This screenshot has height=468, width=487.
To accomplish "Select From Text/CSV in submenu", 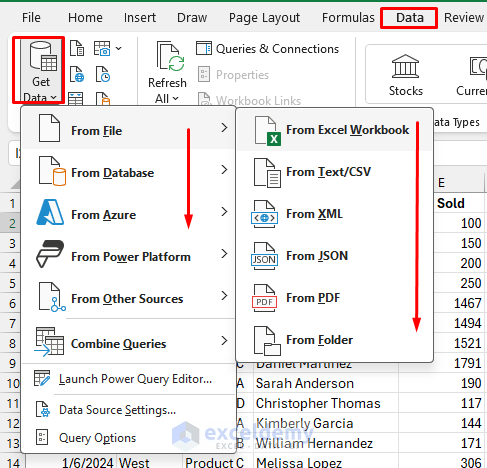I will pos(334,172).
